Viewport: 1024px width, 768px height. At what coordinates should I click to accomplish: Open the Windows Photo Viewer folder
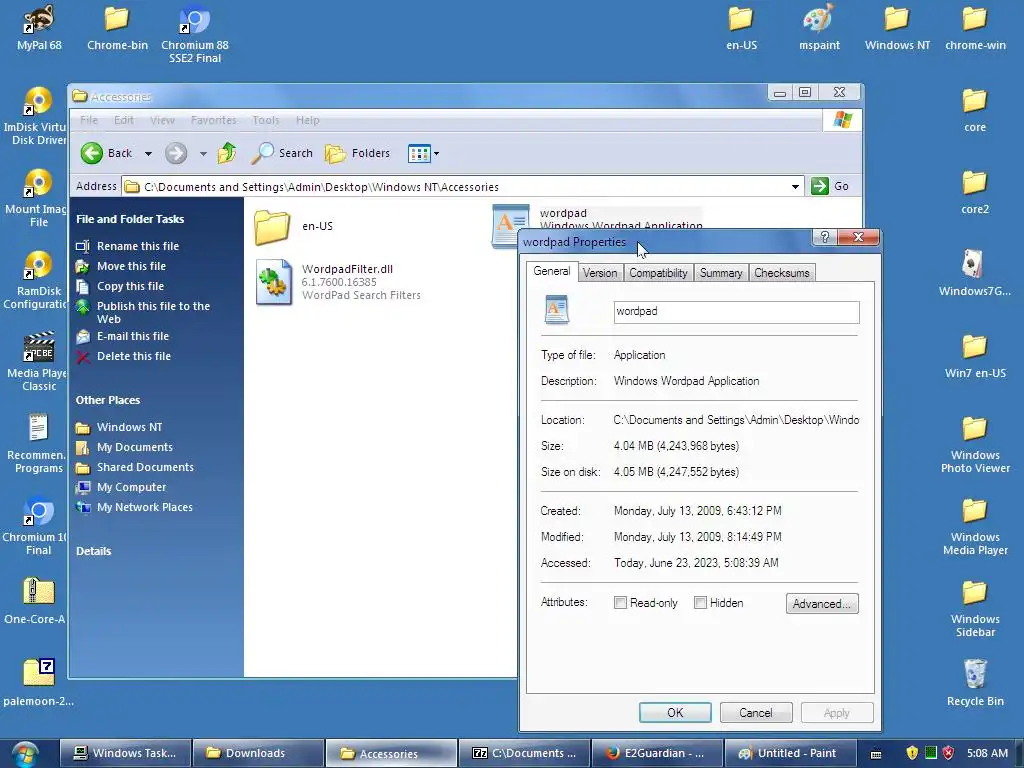[x=974, y=444]
